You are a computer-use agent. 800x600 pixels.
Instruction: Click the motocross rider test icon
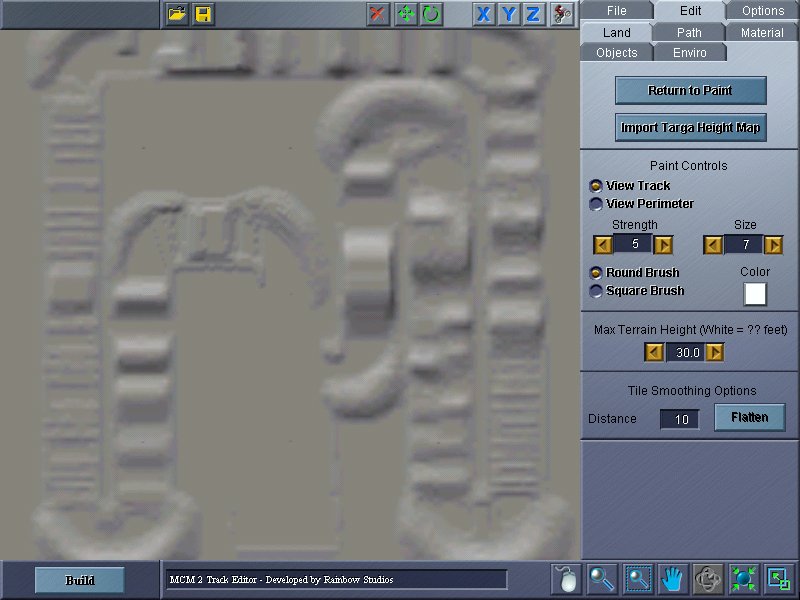coord(562,14)
